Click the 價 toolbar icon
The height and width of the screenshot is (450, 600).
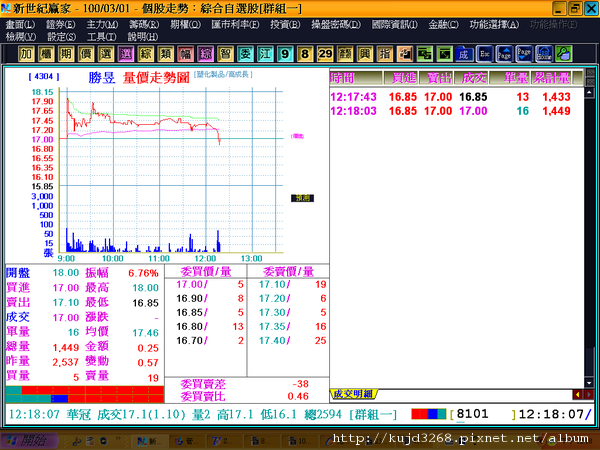pos(86,54)
